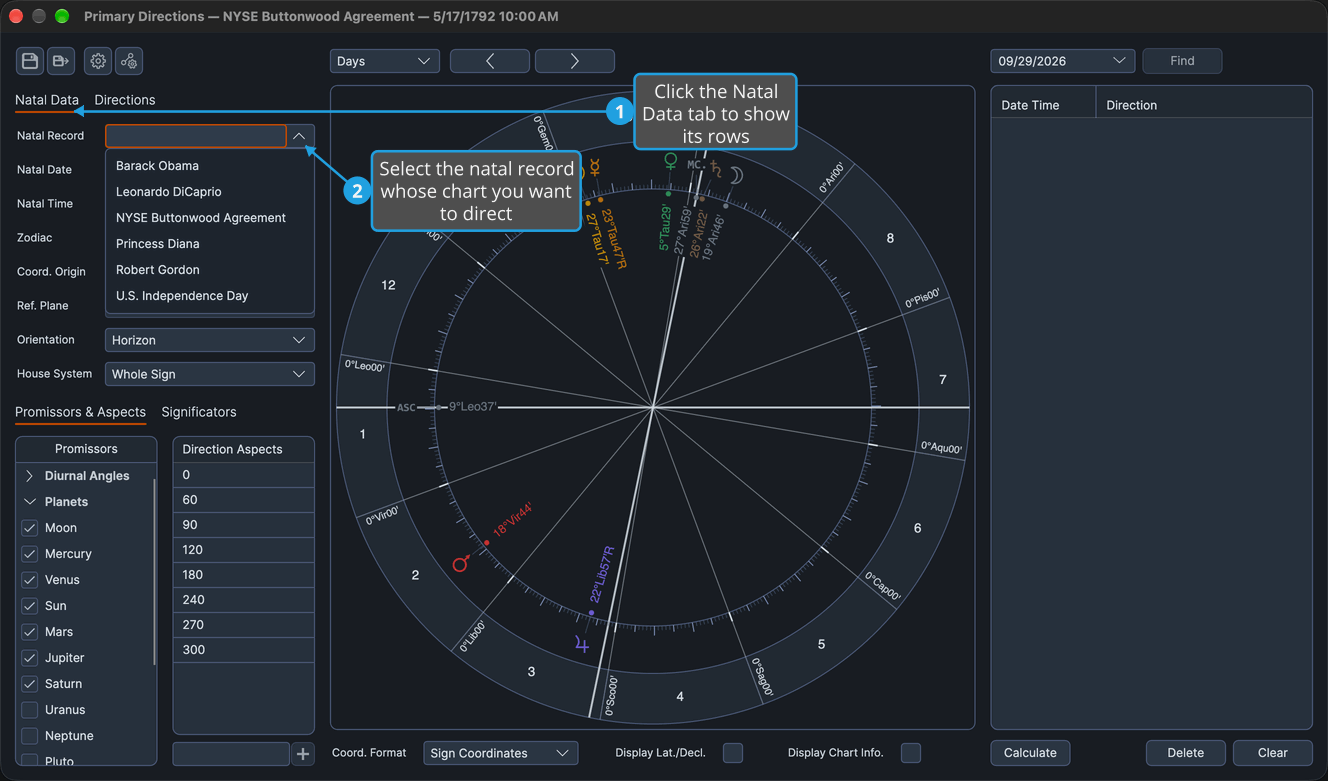Choose Barack Obama from natal record list
Screen dimensions: 1328x781
pos(210,166)
